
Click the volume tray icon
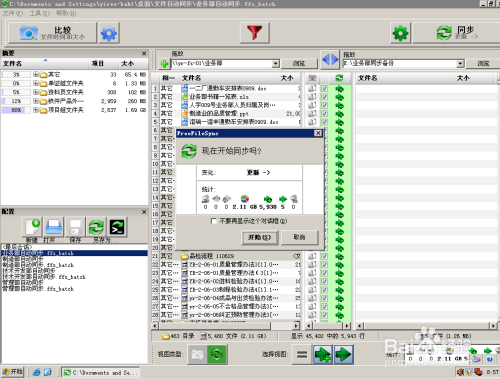460,372
